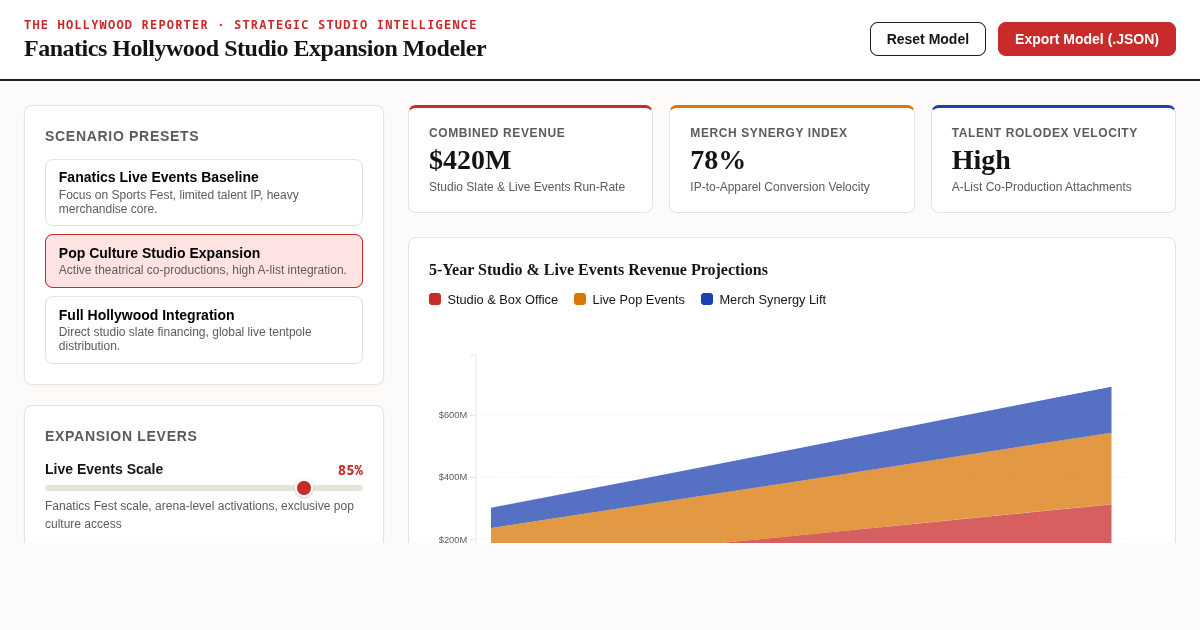
Task: Toggle Live Pop Events legend swatch
Action: [580, 299]
